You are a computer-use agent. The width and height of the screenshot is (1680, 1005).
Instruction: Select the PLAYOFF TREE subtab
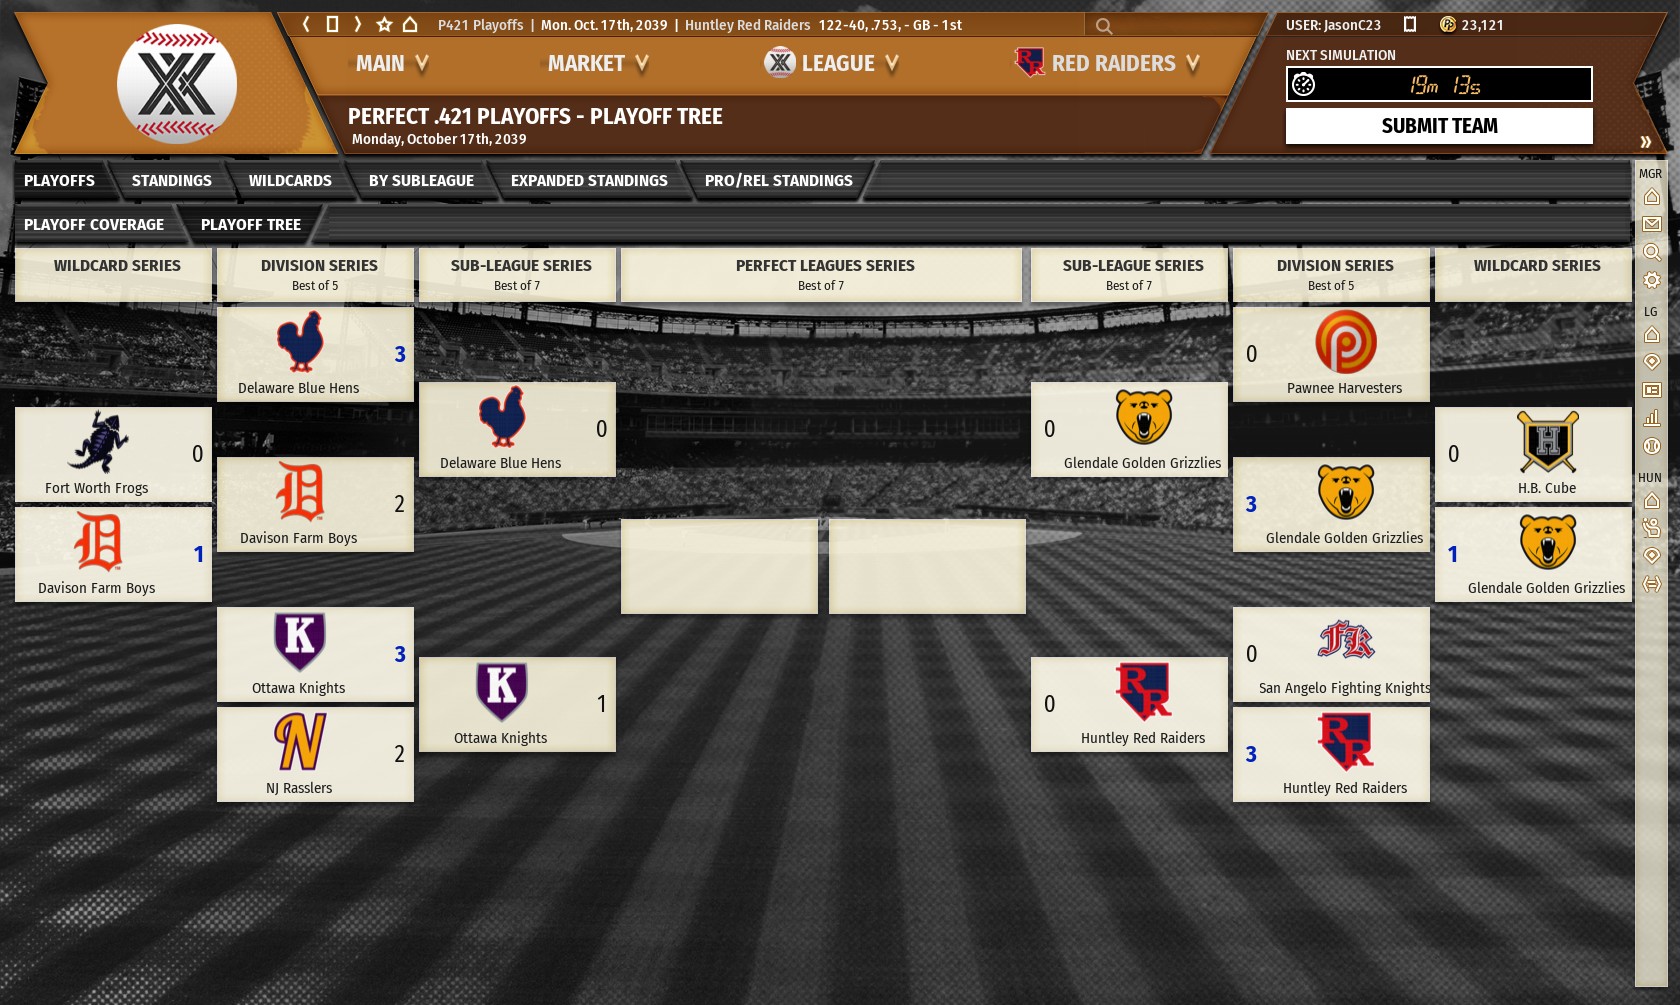[x=251, y=225]
